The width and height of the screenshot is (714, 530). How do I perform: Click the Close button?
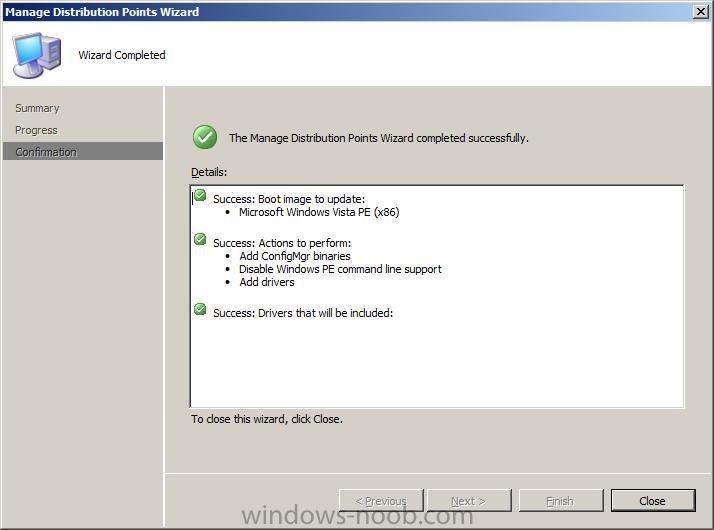click(653, 501)
